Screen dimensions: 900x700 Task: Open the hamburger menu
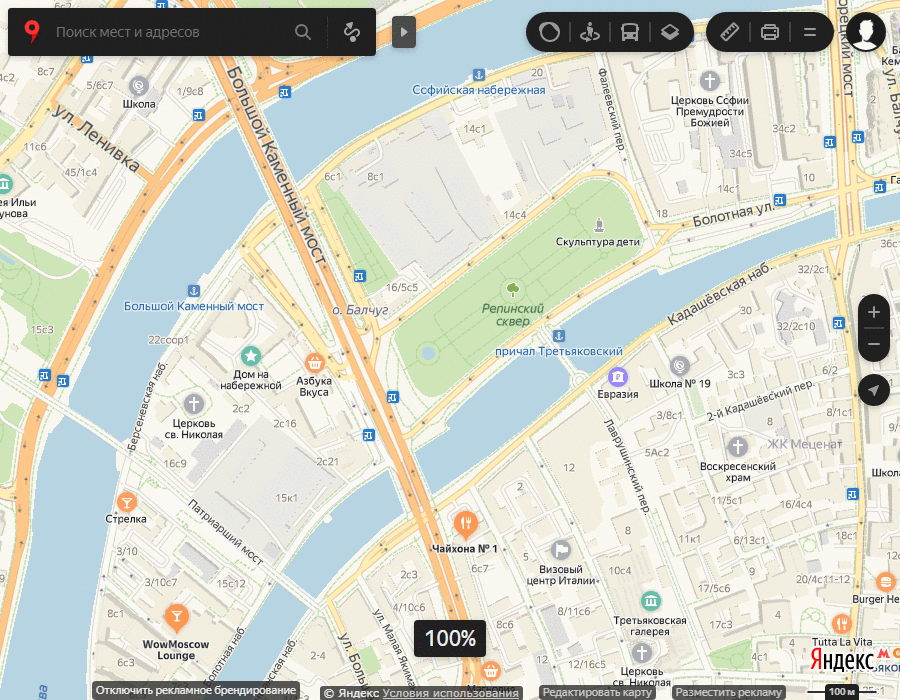click(810, 32)
